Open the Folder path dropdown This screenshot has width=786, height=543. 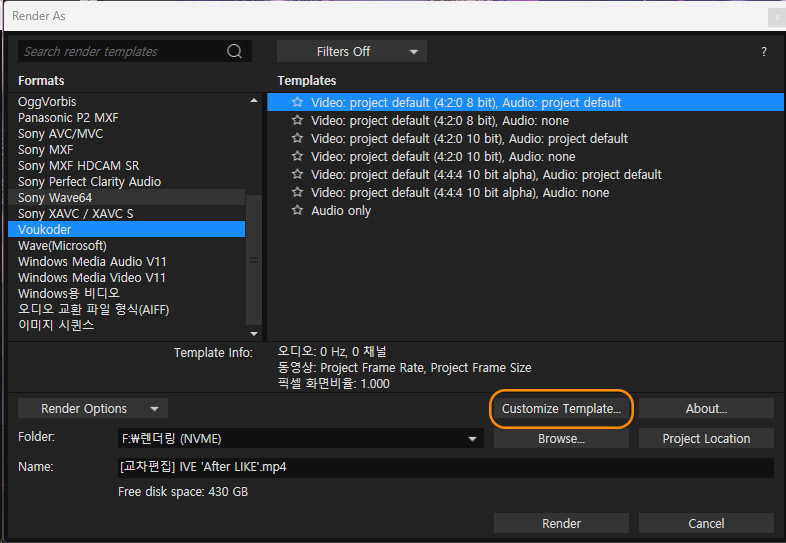click(472, 439)
